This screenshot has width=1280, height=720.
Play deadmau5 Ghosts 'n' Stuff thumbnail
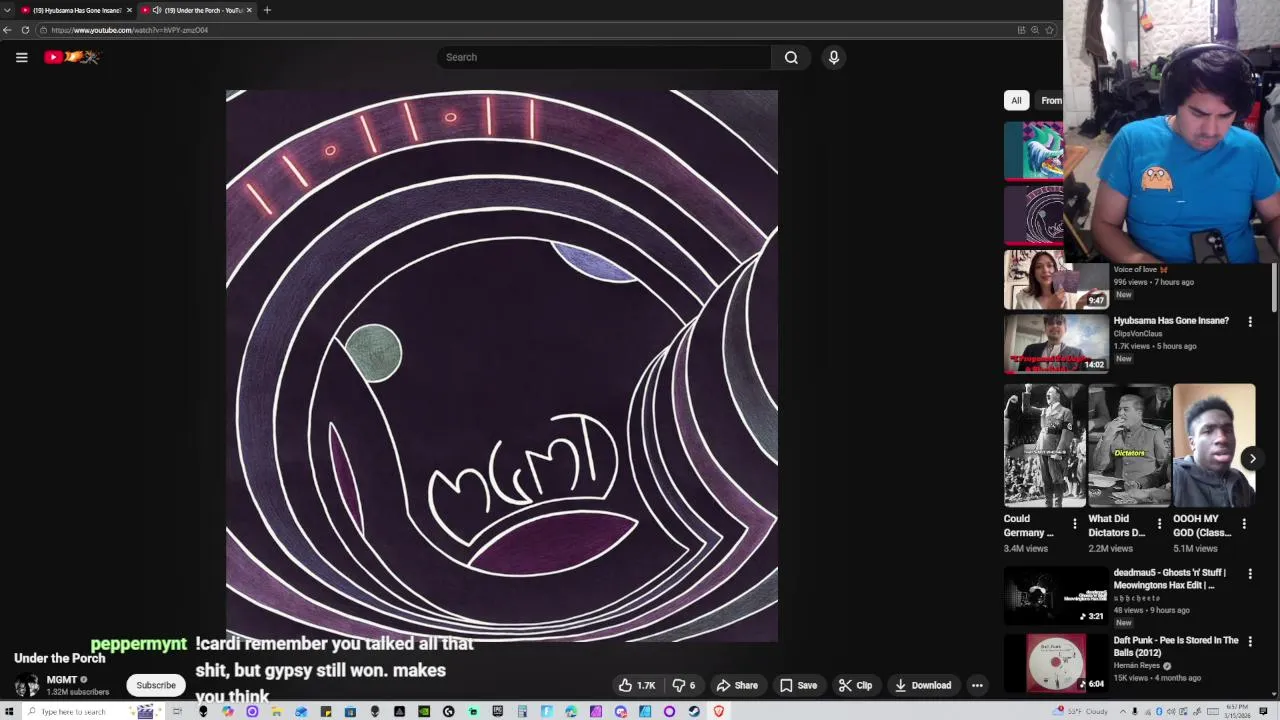[x=1056, y=595]
